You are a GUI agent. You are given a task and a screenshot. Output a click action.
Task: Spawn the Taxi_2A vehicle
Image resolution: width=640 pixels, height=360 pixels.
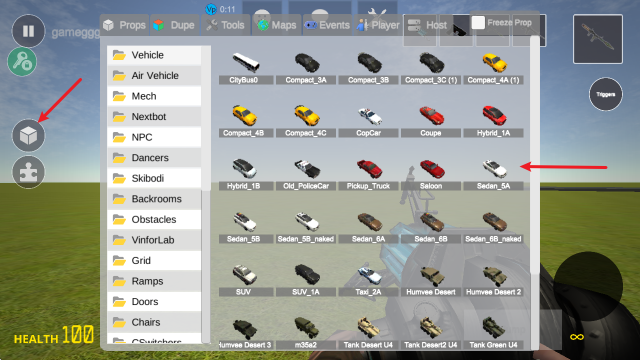pos(369,280)
